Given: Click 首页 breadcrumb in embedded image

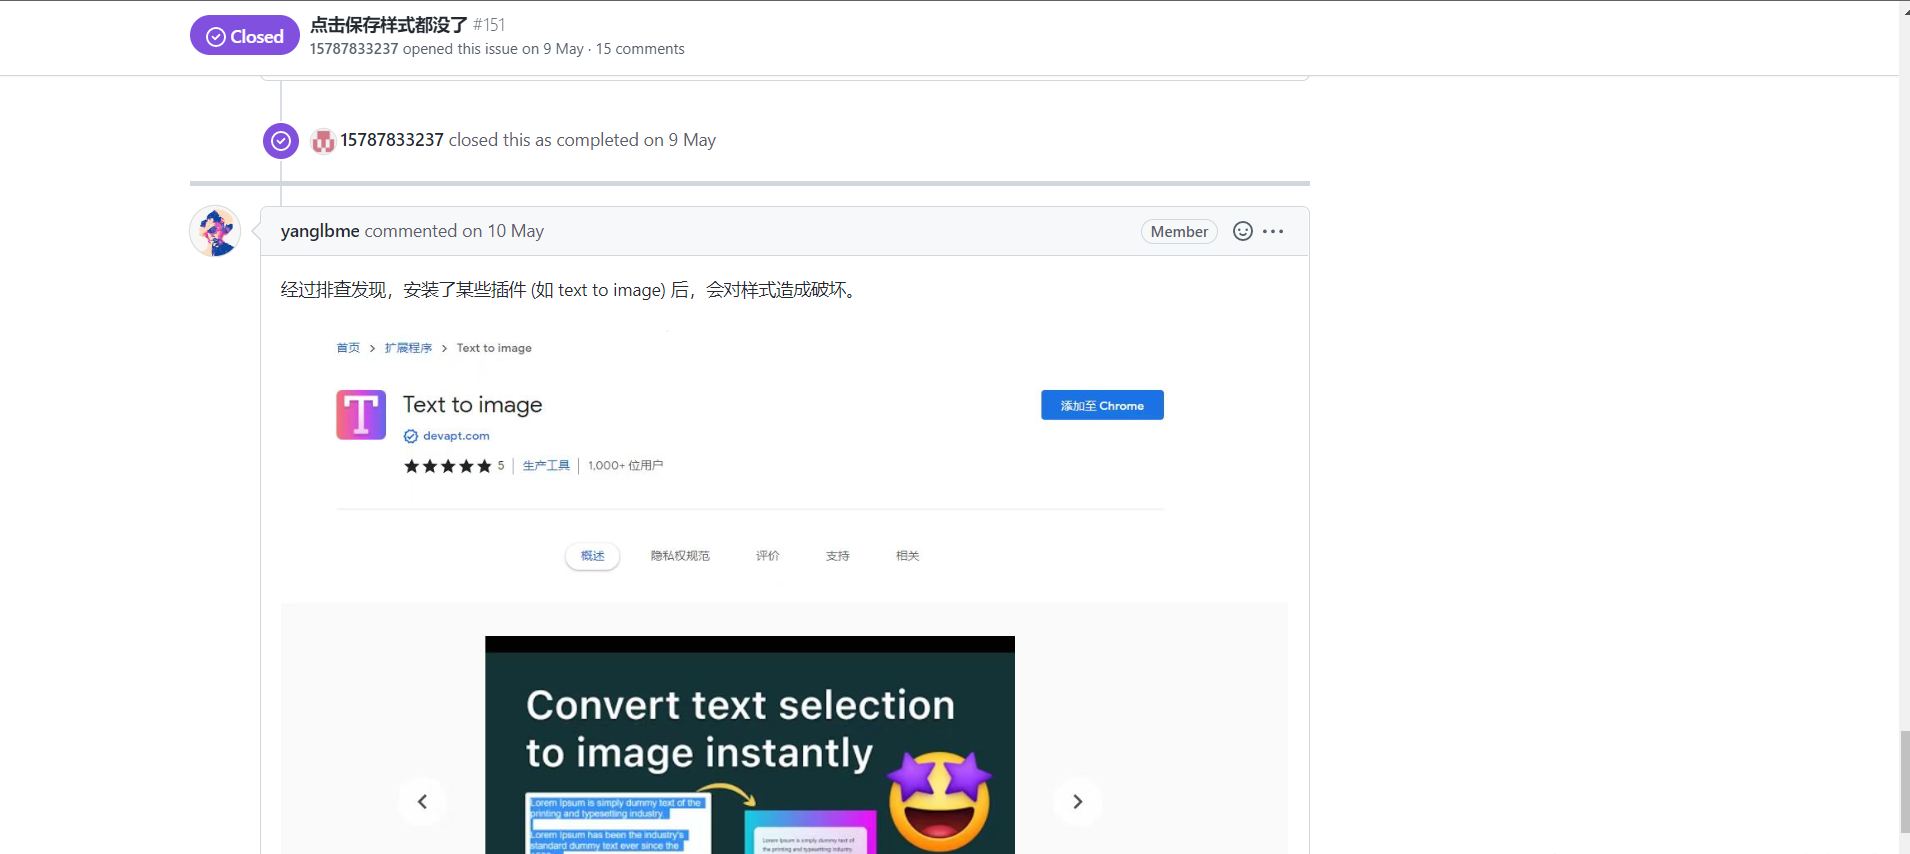Looking at the screenshot, I should tap(348, 348).
